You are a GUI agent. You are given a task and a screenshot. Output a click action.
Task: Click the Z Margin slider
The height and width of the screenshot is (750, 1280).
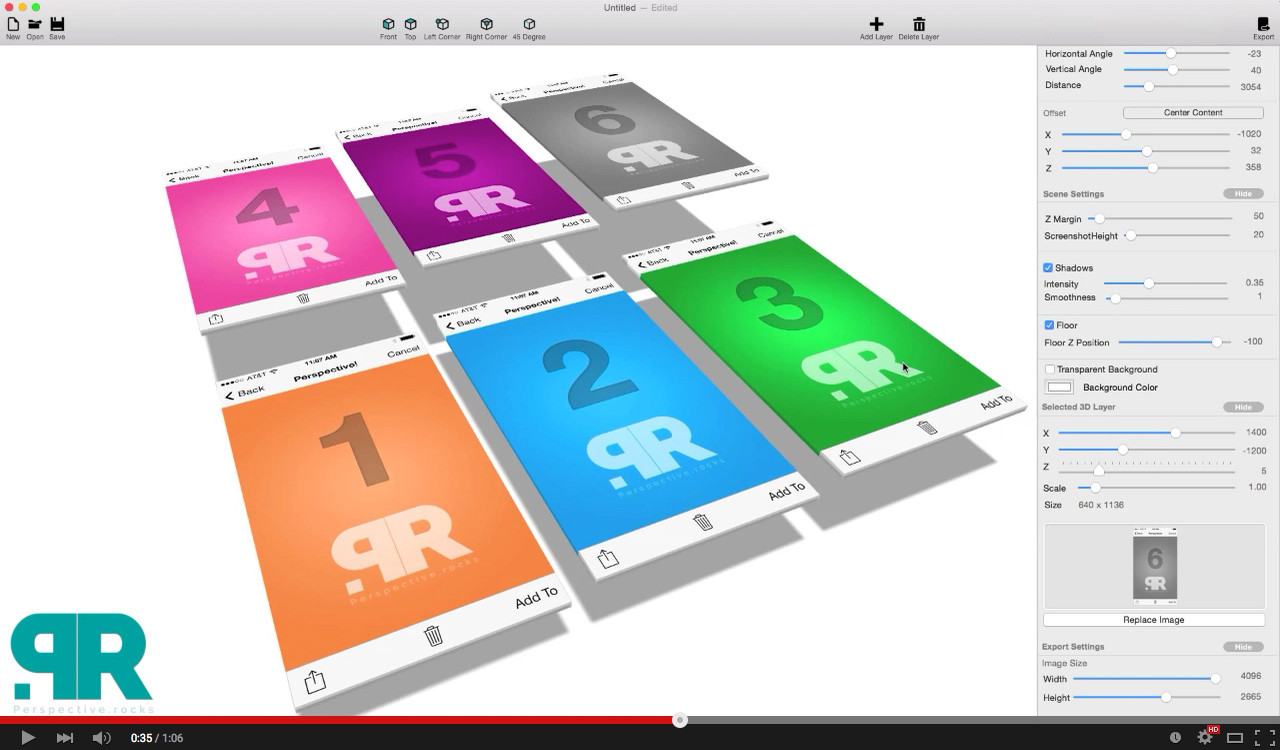pos(1161,218)
